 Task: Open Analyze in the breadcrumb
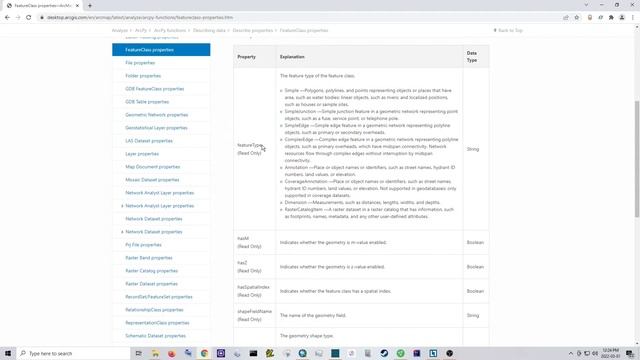(x=120, y=31)
